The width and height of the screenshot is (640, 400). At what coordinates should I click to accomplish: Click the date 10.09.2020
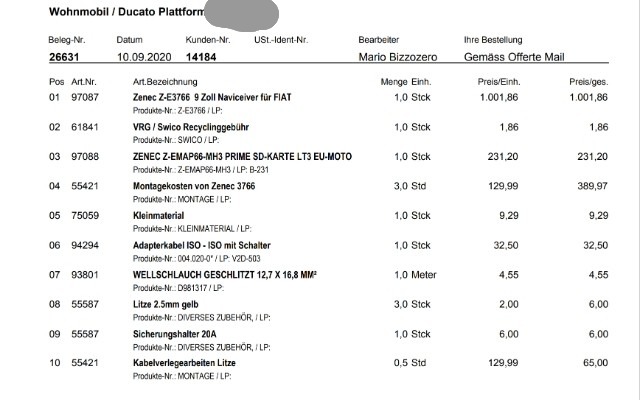(142, 56)
